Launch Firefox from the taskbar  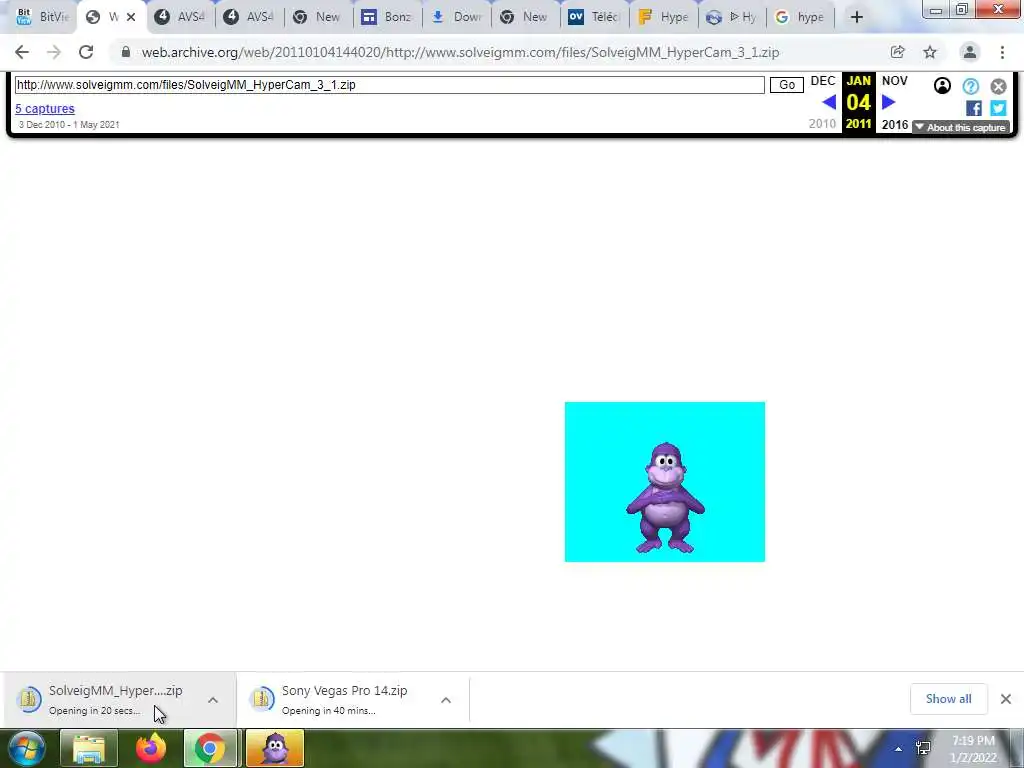click(151, 748)
